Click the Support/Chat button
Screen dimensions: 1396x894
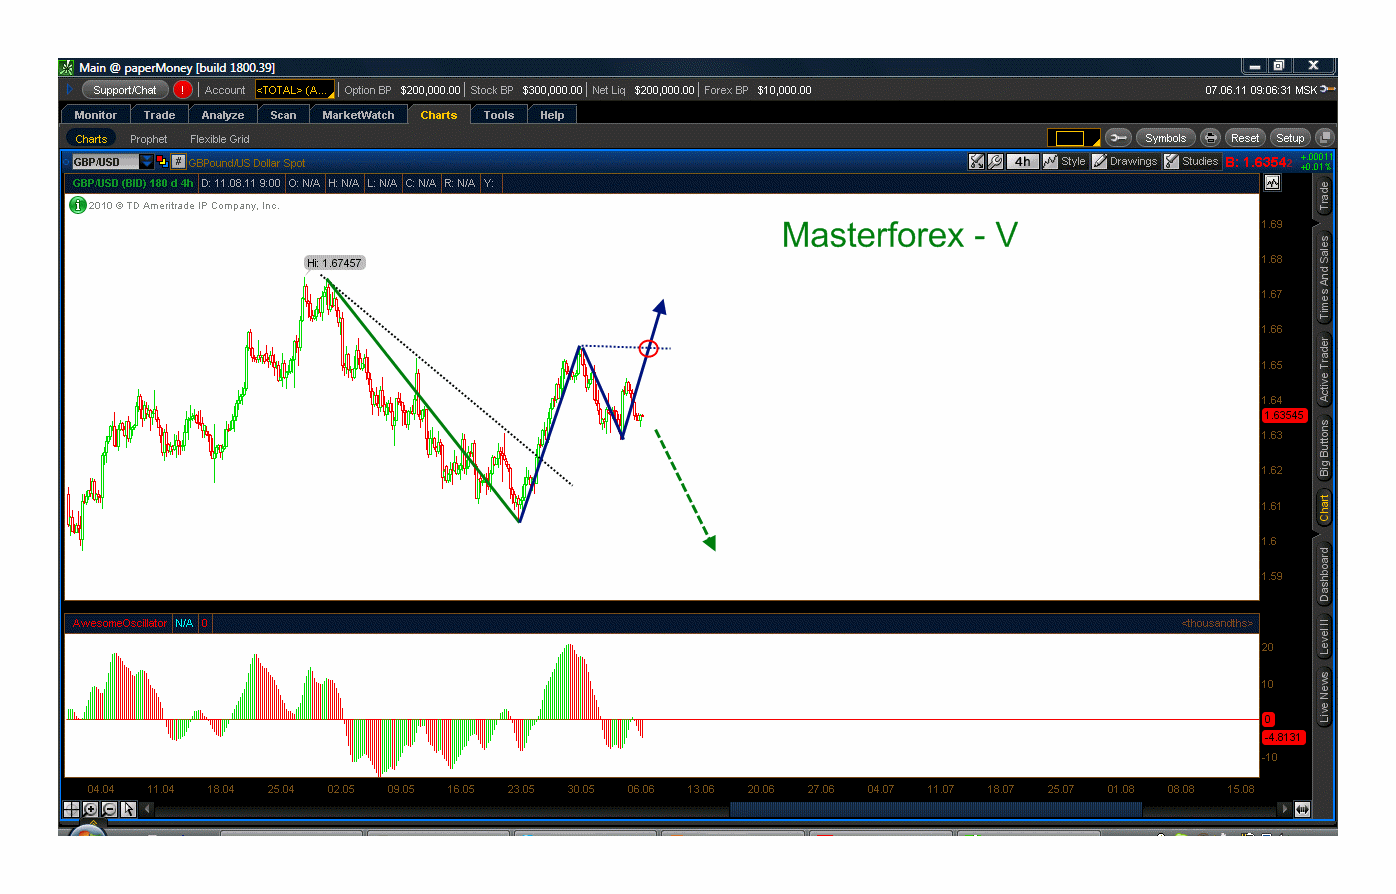pyautogui.click(x=125, y=90)
